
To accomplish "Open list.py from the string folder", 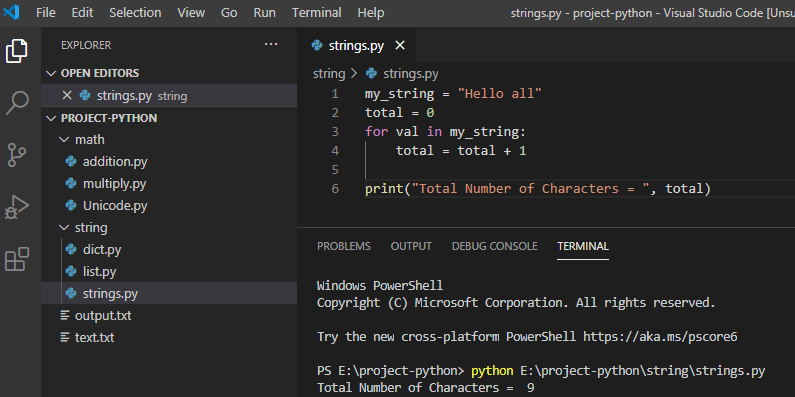I will click(x=99, y=271).
